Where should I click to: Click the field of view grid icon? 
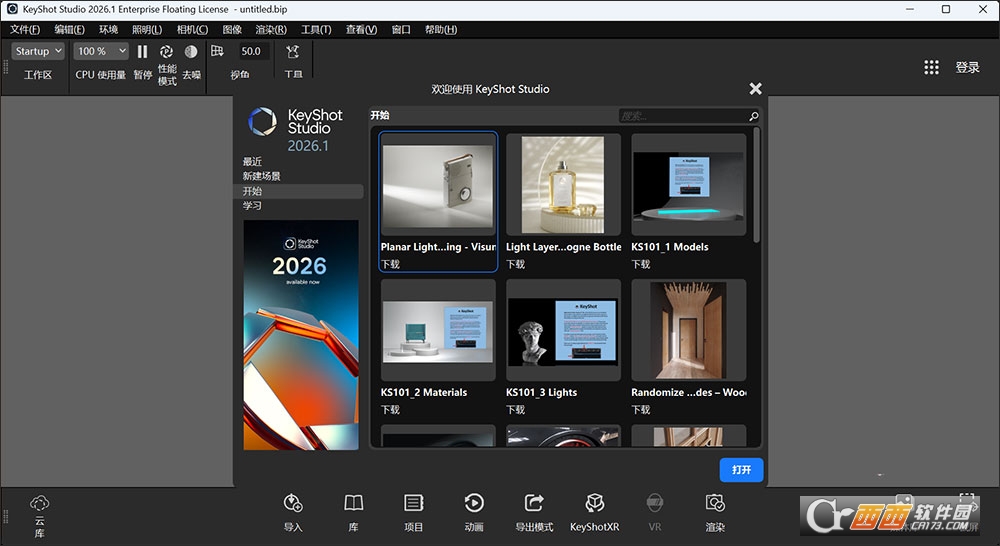click(x=217, y=51)
